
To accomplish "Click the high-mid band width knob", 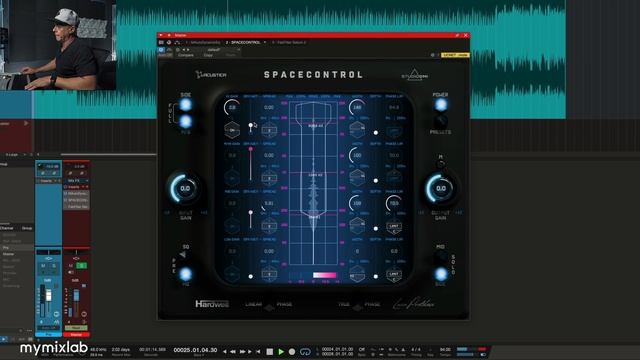I will [357, 156].
